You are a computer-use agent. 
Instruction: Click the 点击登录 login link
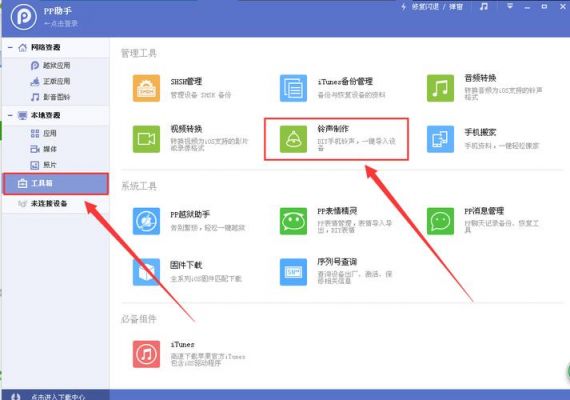click(x=61, y=24)
